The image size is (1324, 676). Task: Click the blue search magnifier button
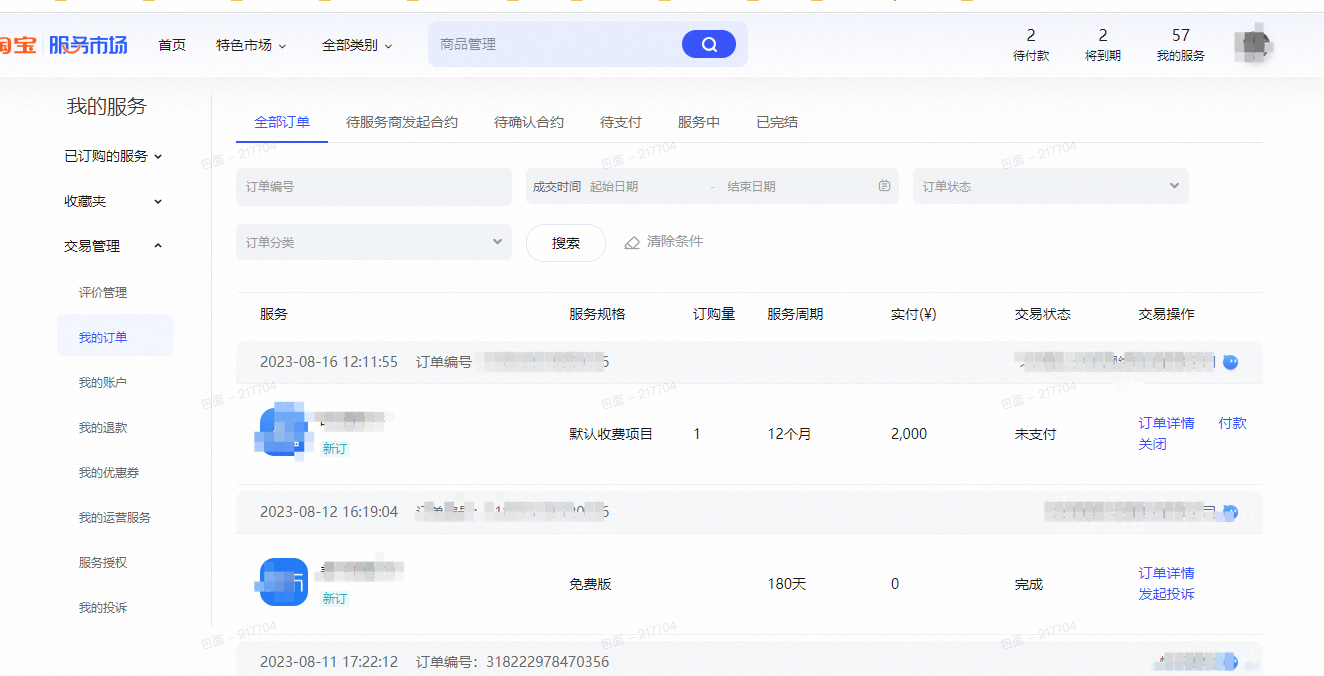[x=709, y=44]
